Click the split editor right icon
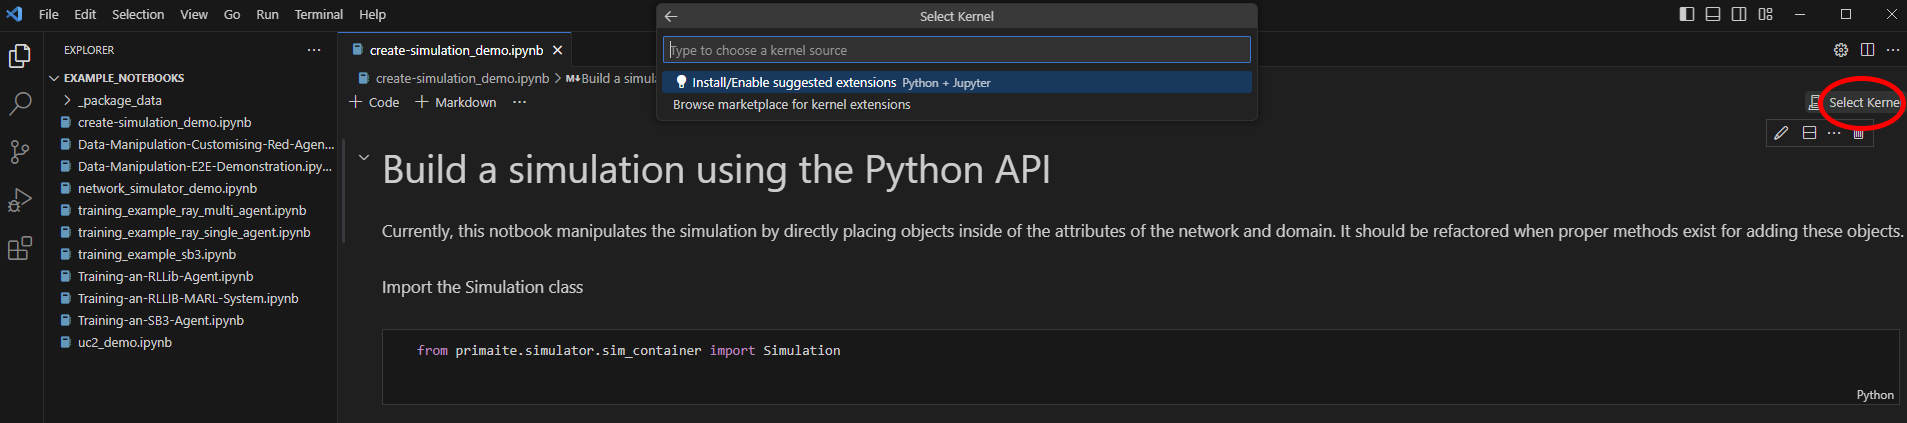Viewport: 1907px width, 423px height. point(1867,50)
